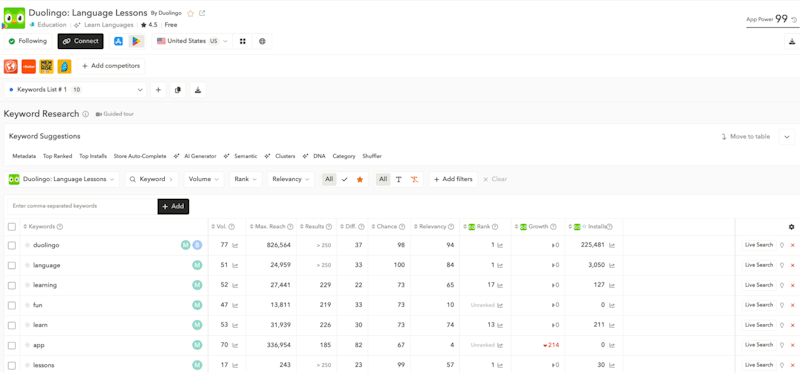This screenshot has height=374, width=800.
Task: Open the Volume filter dropdown
Action: tap(204, 180)
